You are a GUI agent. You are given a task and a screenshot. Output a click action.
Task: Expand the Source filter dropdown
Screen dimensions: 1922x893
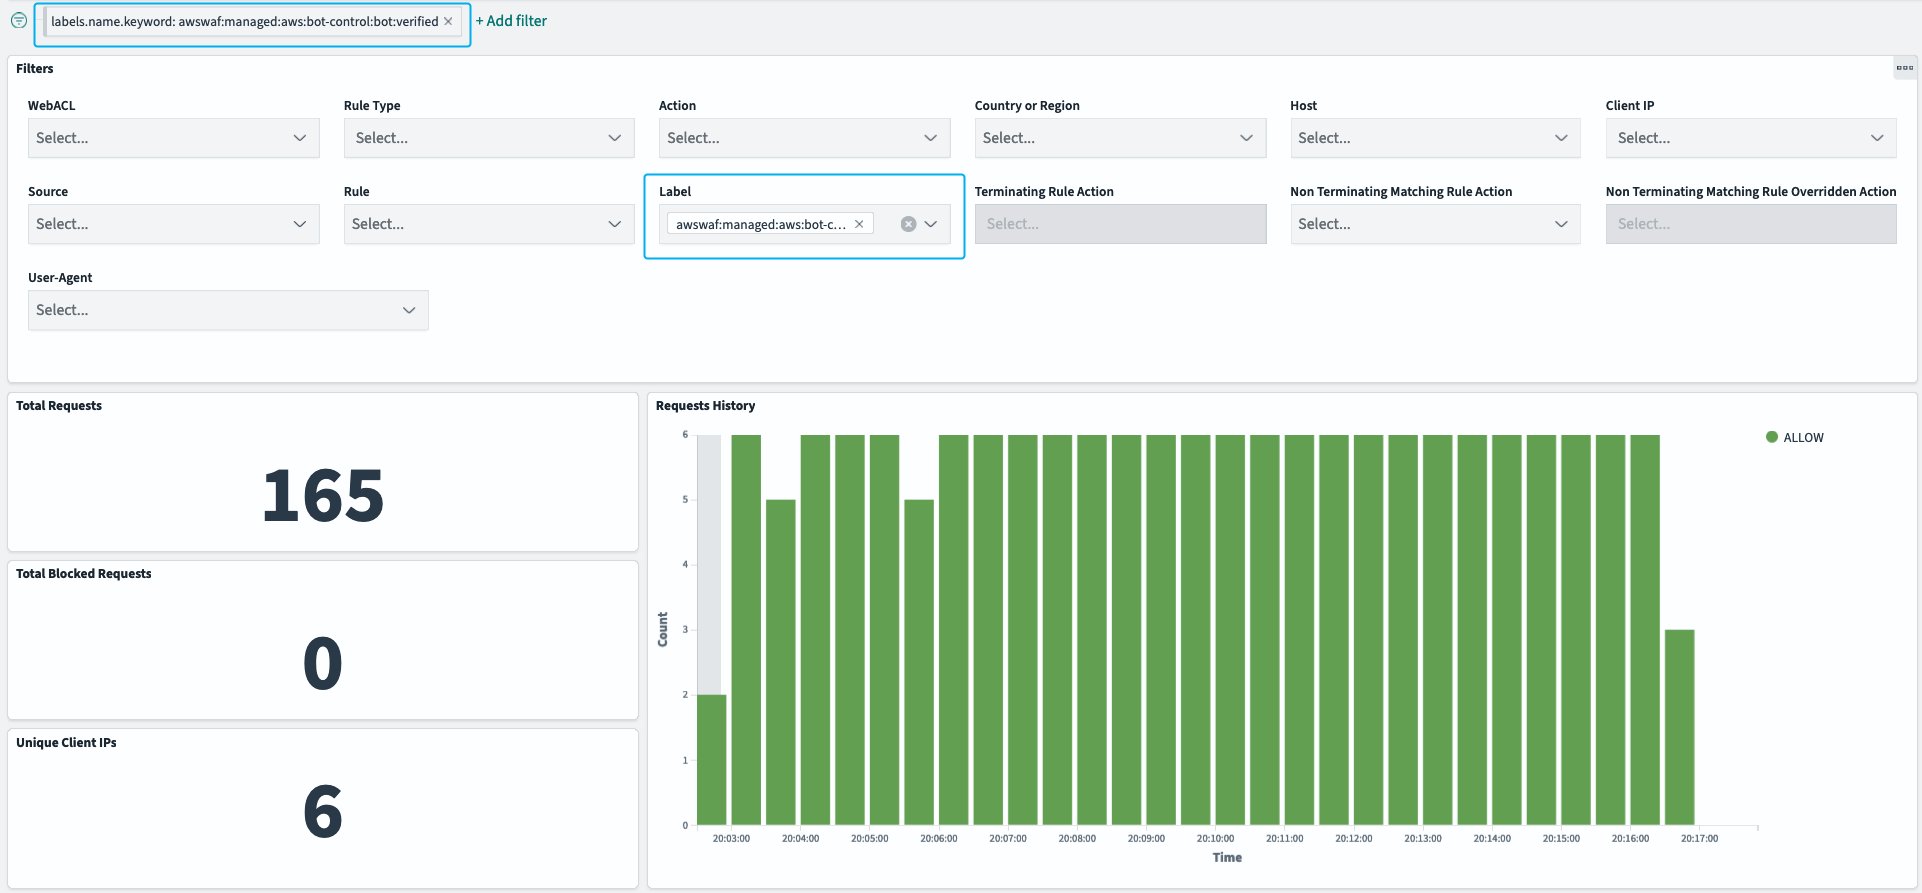(x=173, y=224)
